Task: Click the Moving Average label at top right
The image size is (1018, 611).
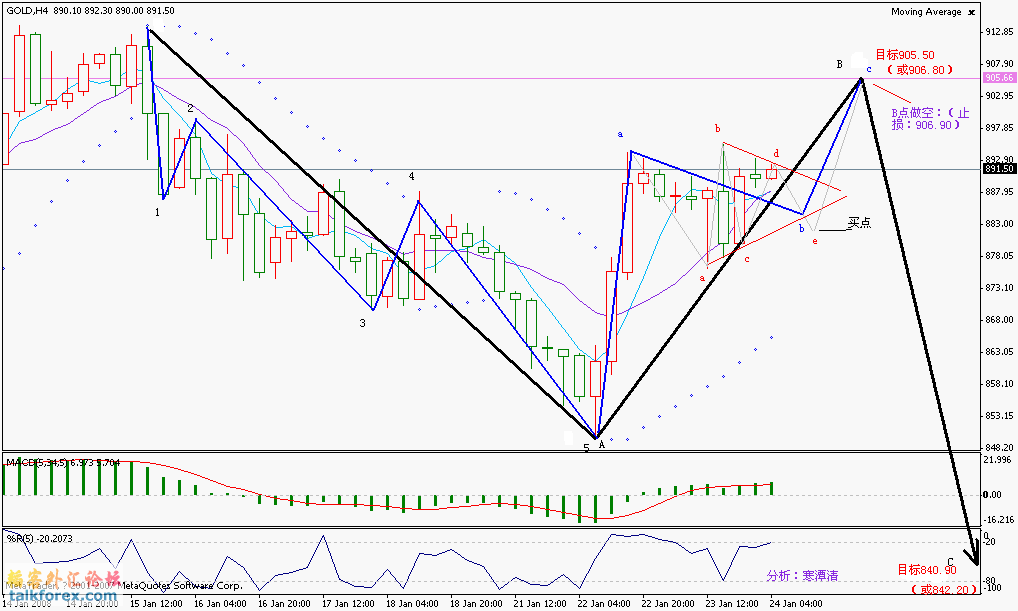Action: click(926, 12)
